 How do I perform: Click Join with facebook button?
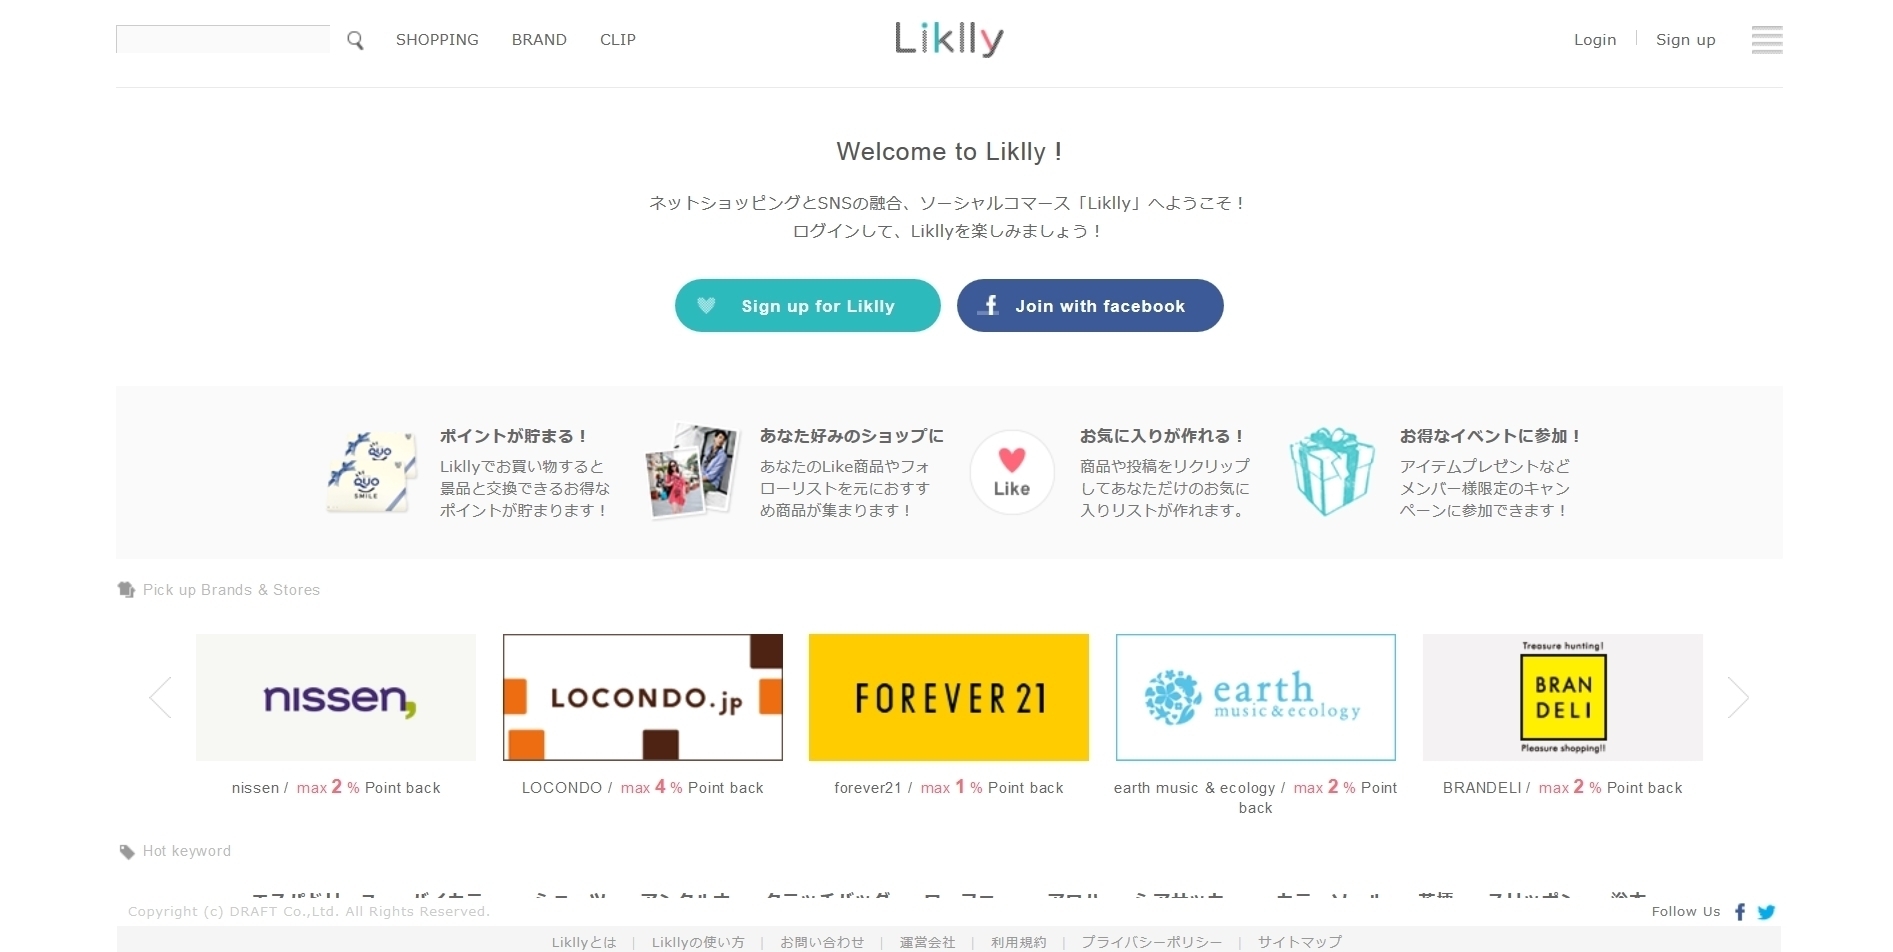[1090, 306]
